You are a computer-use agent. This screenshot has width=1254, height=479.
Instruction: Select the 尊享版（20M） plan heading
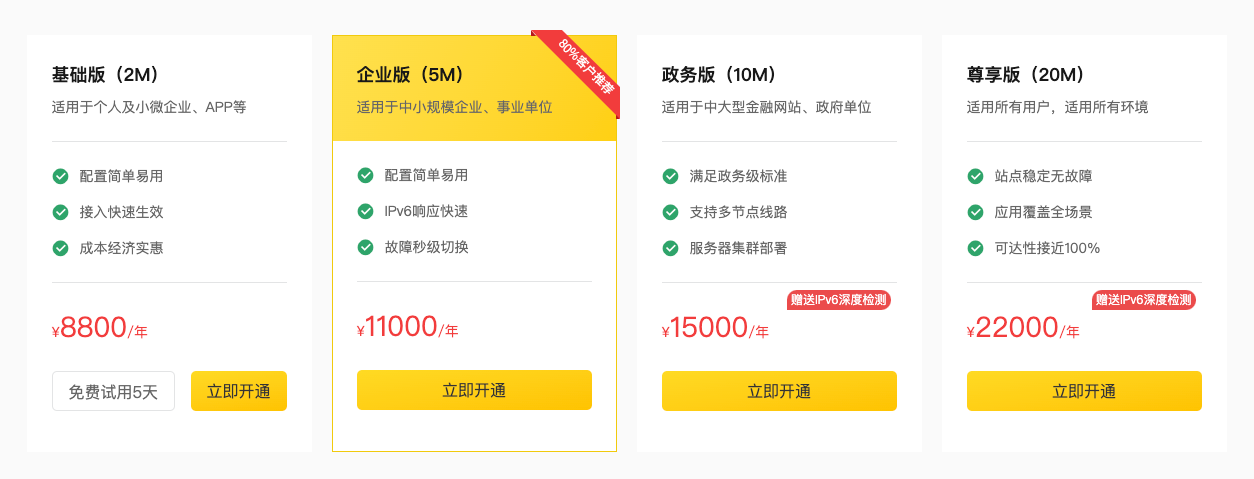[1025, 75]
